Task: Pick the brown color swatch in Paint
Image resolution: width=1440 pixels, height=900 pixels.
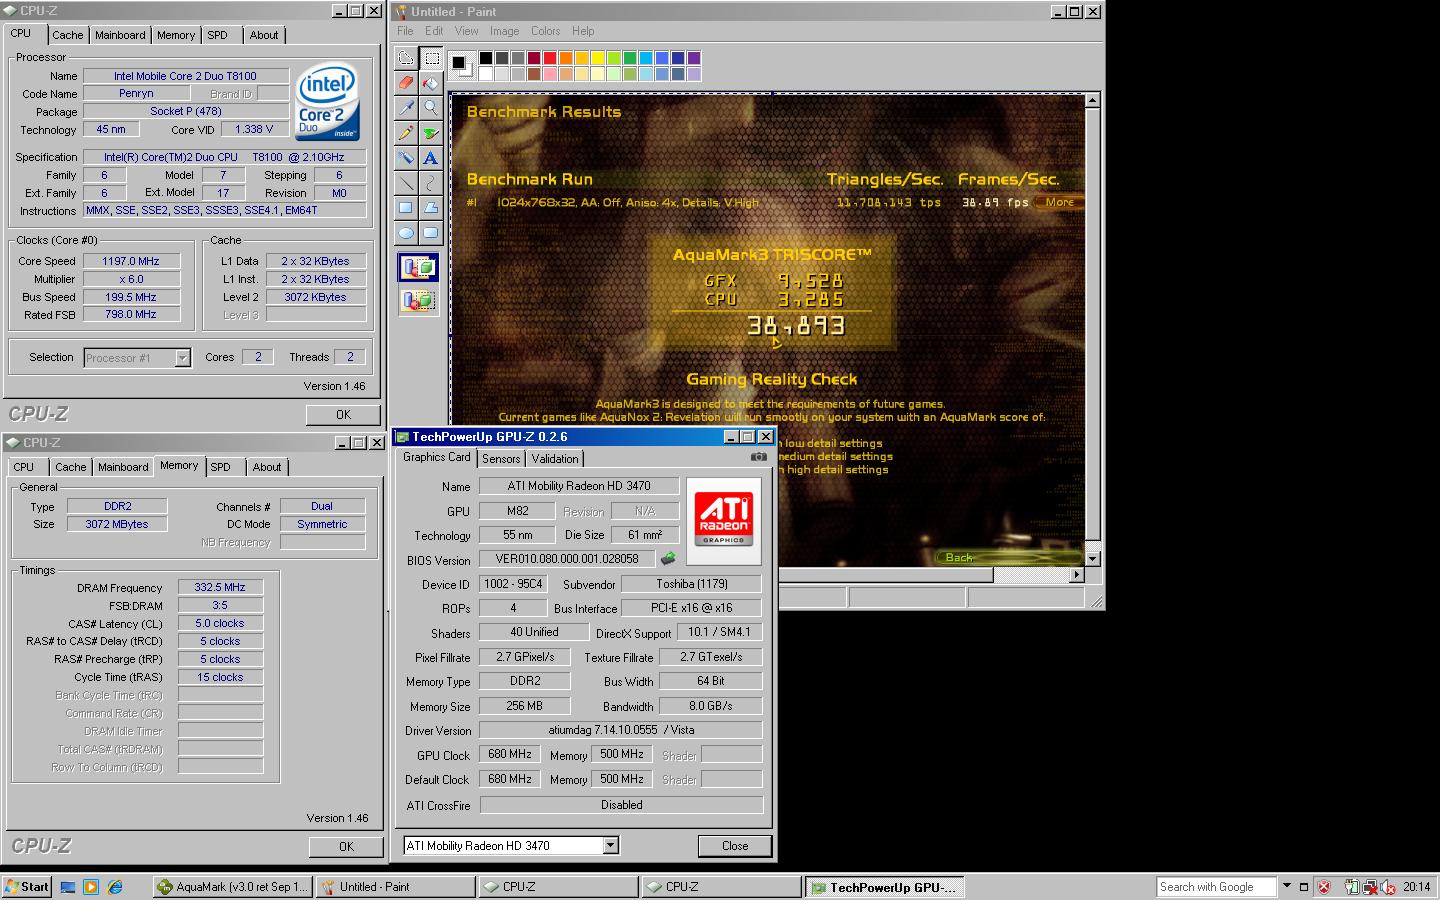Action: coord(534,74)
